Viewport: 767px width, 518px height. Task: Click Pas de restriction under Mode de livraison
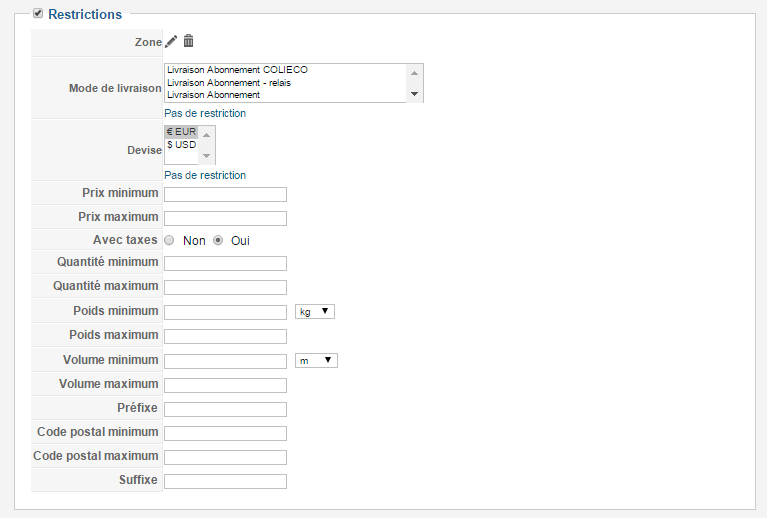click(x=205, y=113)
